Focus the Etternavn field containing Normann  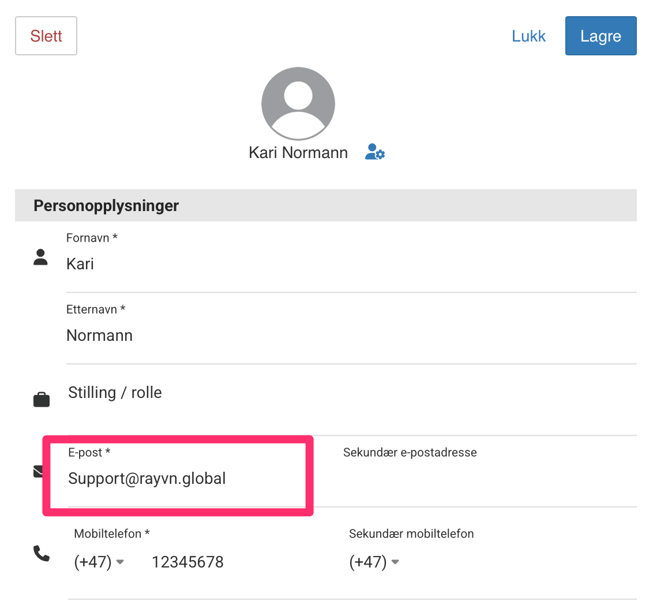(350, 336)
